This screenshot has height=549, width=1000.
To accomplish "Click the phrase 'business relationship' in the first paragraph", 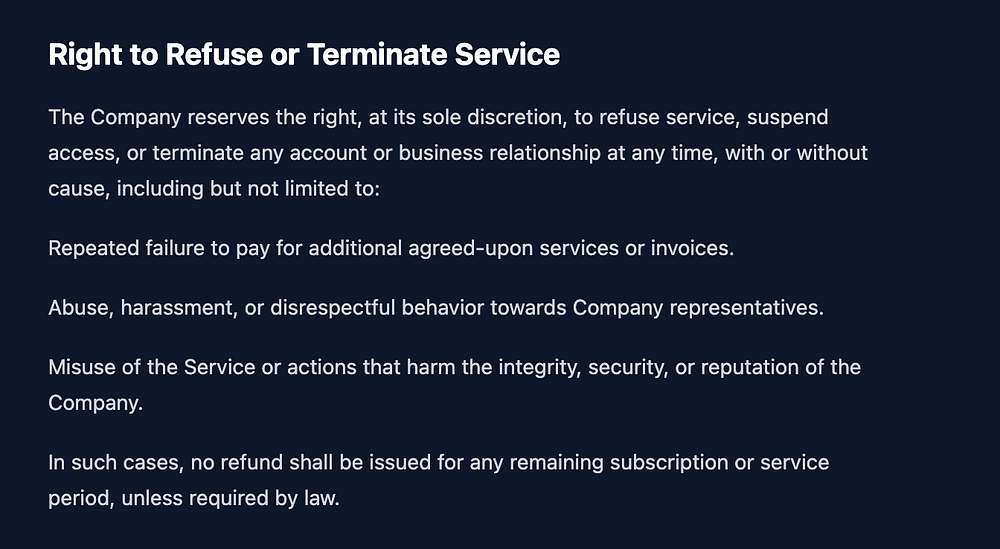I will [x=460, y=153].
